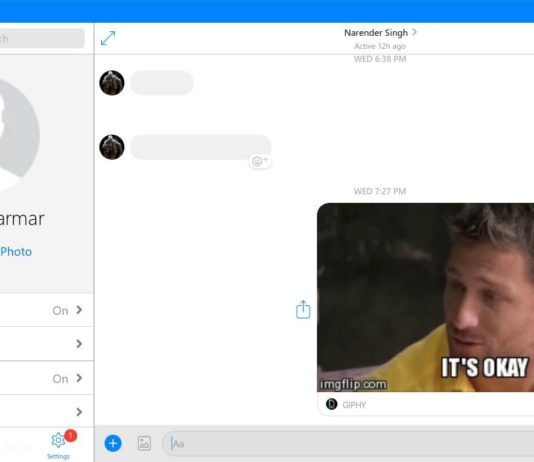This screenshot has height=462, width=534.
Task: Select the shorter blurred message bubble
Action: [x=162, y=83]
